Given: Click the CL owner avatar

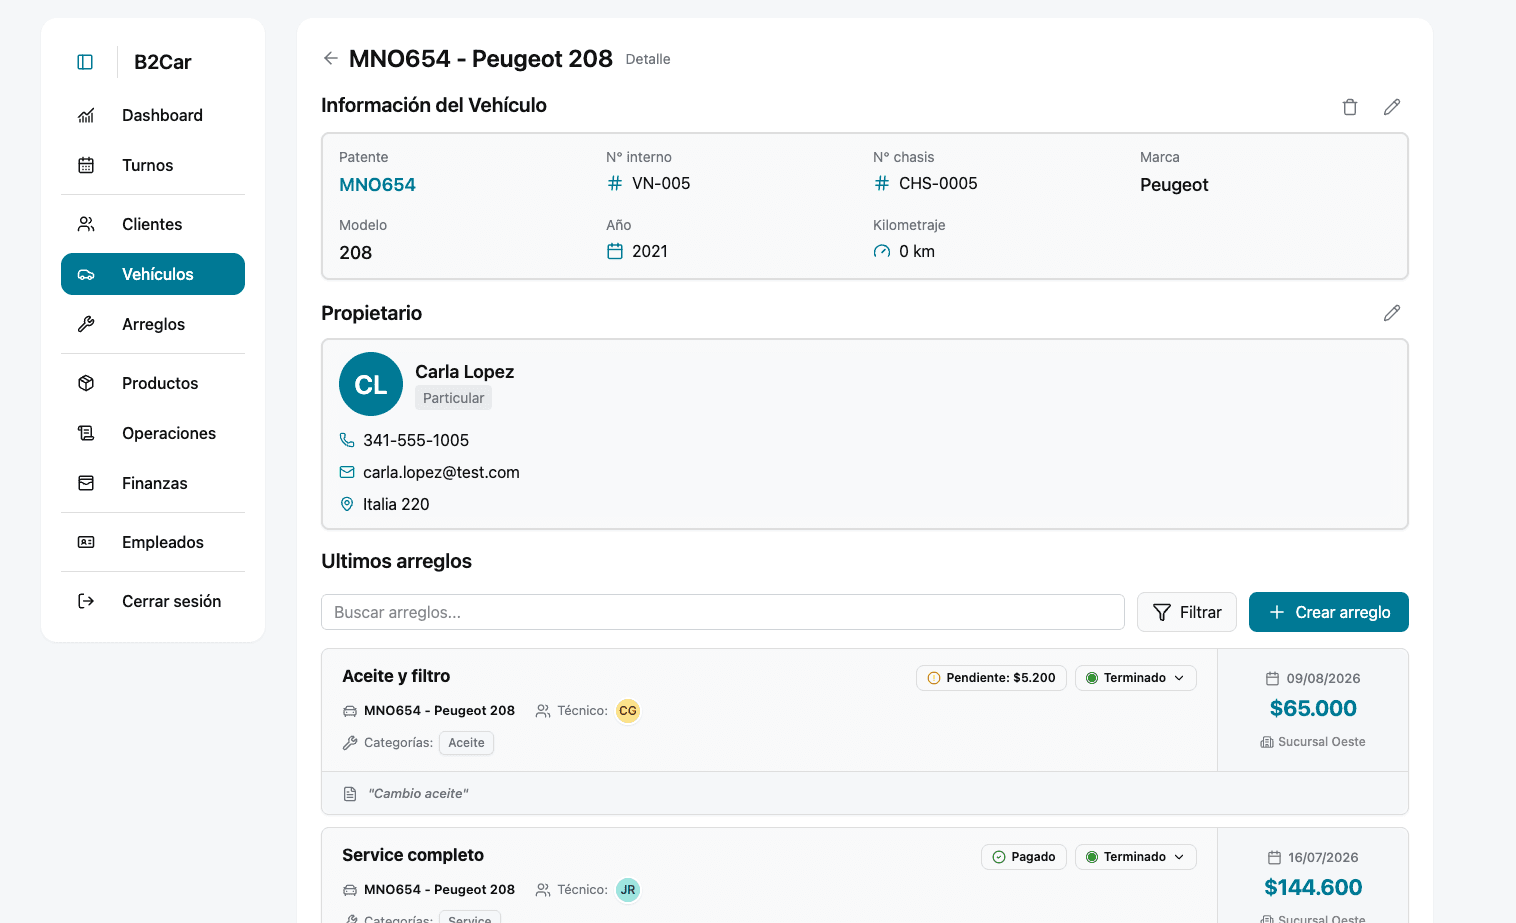Looking at the screenshot, I should 371,384.
